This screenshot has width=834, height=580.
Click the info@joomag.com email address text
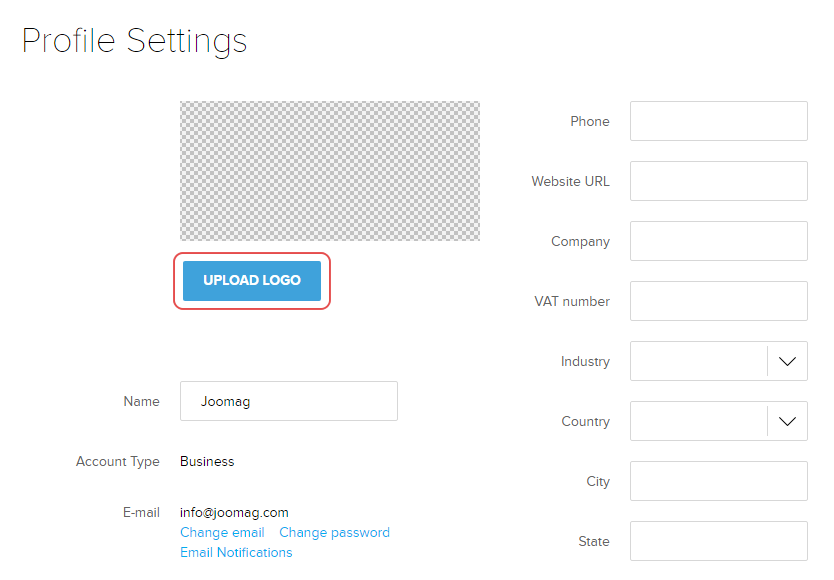234,513
